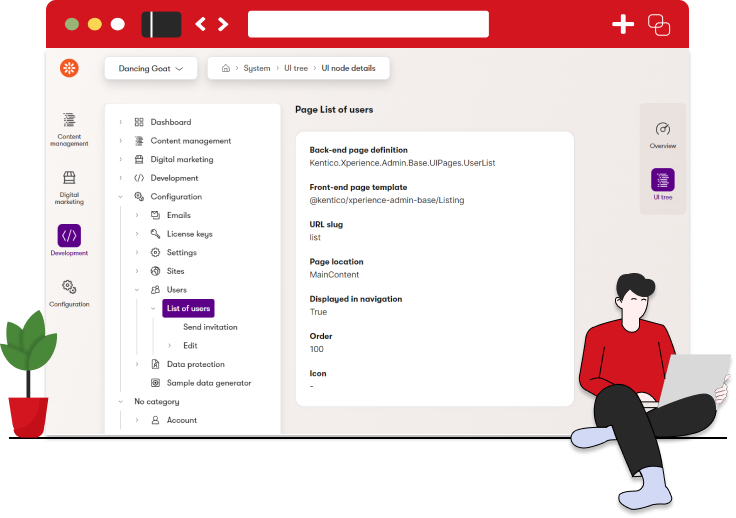Select List of users tree item

[188, 309]
